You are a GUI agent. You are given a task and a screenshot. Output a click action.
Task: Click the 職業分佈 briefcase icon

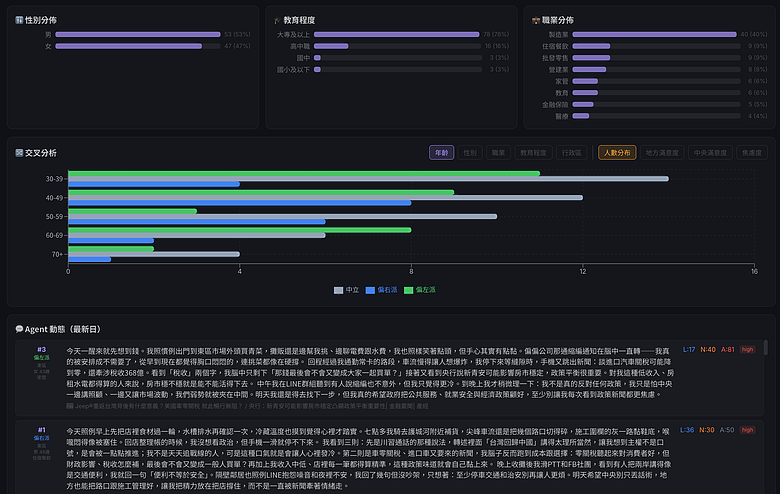coord(536,20)
